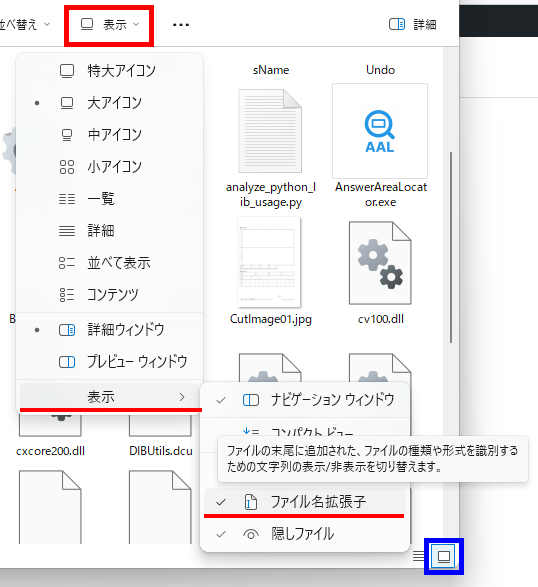Choose the 中アイコン view option

109,134
